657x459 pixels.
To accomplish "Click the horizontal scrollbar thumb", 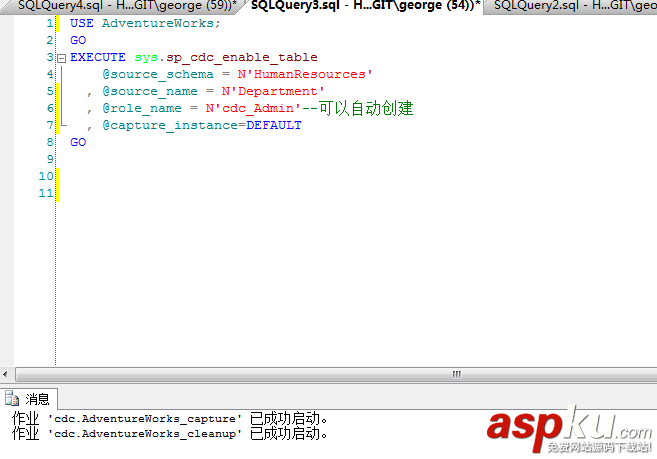I will tap(336, 374).
